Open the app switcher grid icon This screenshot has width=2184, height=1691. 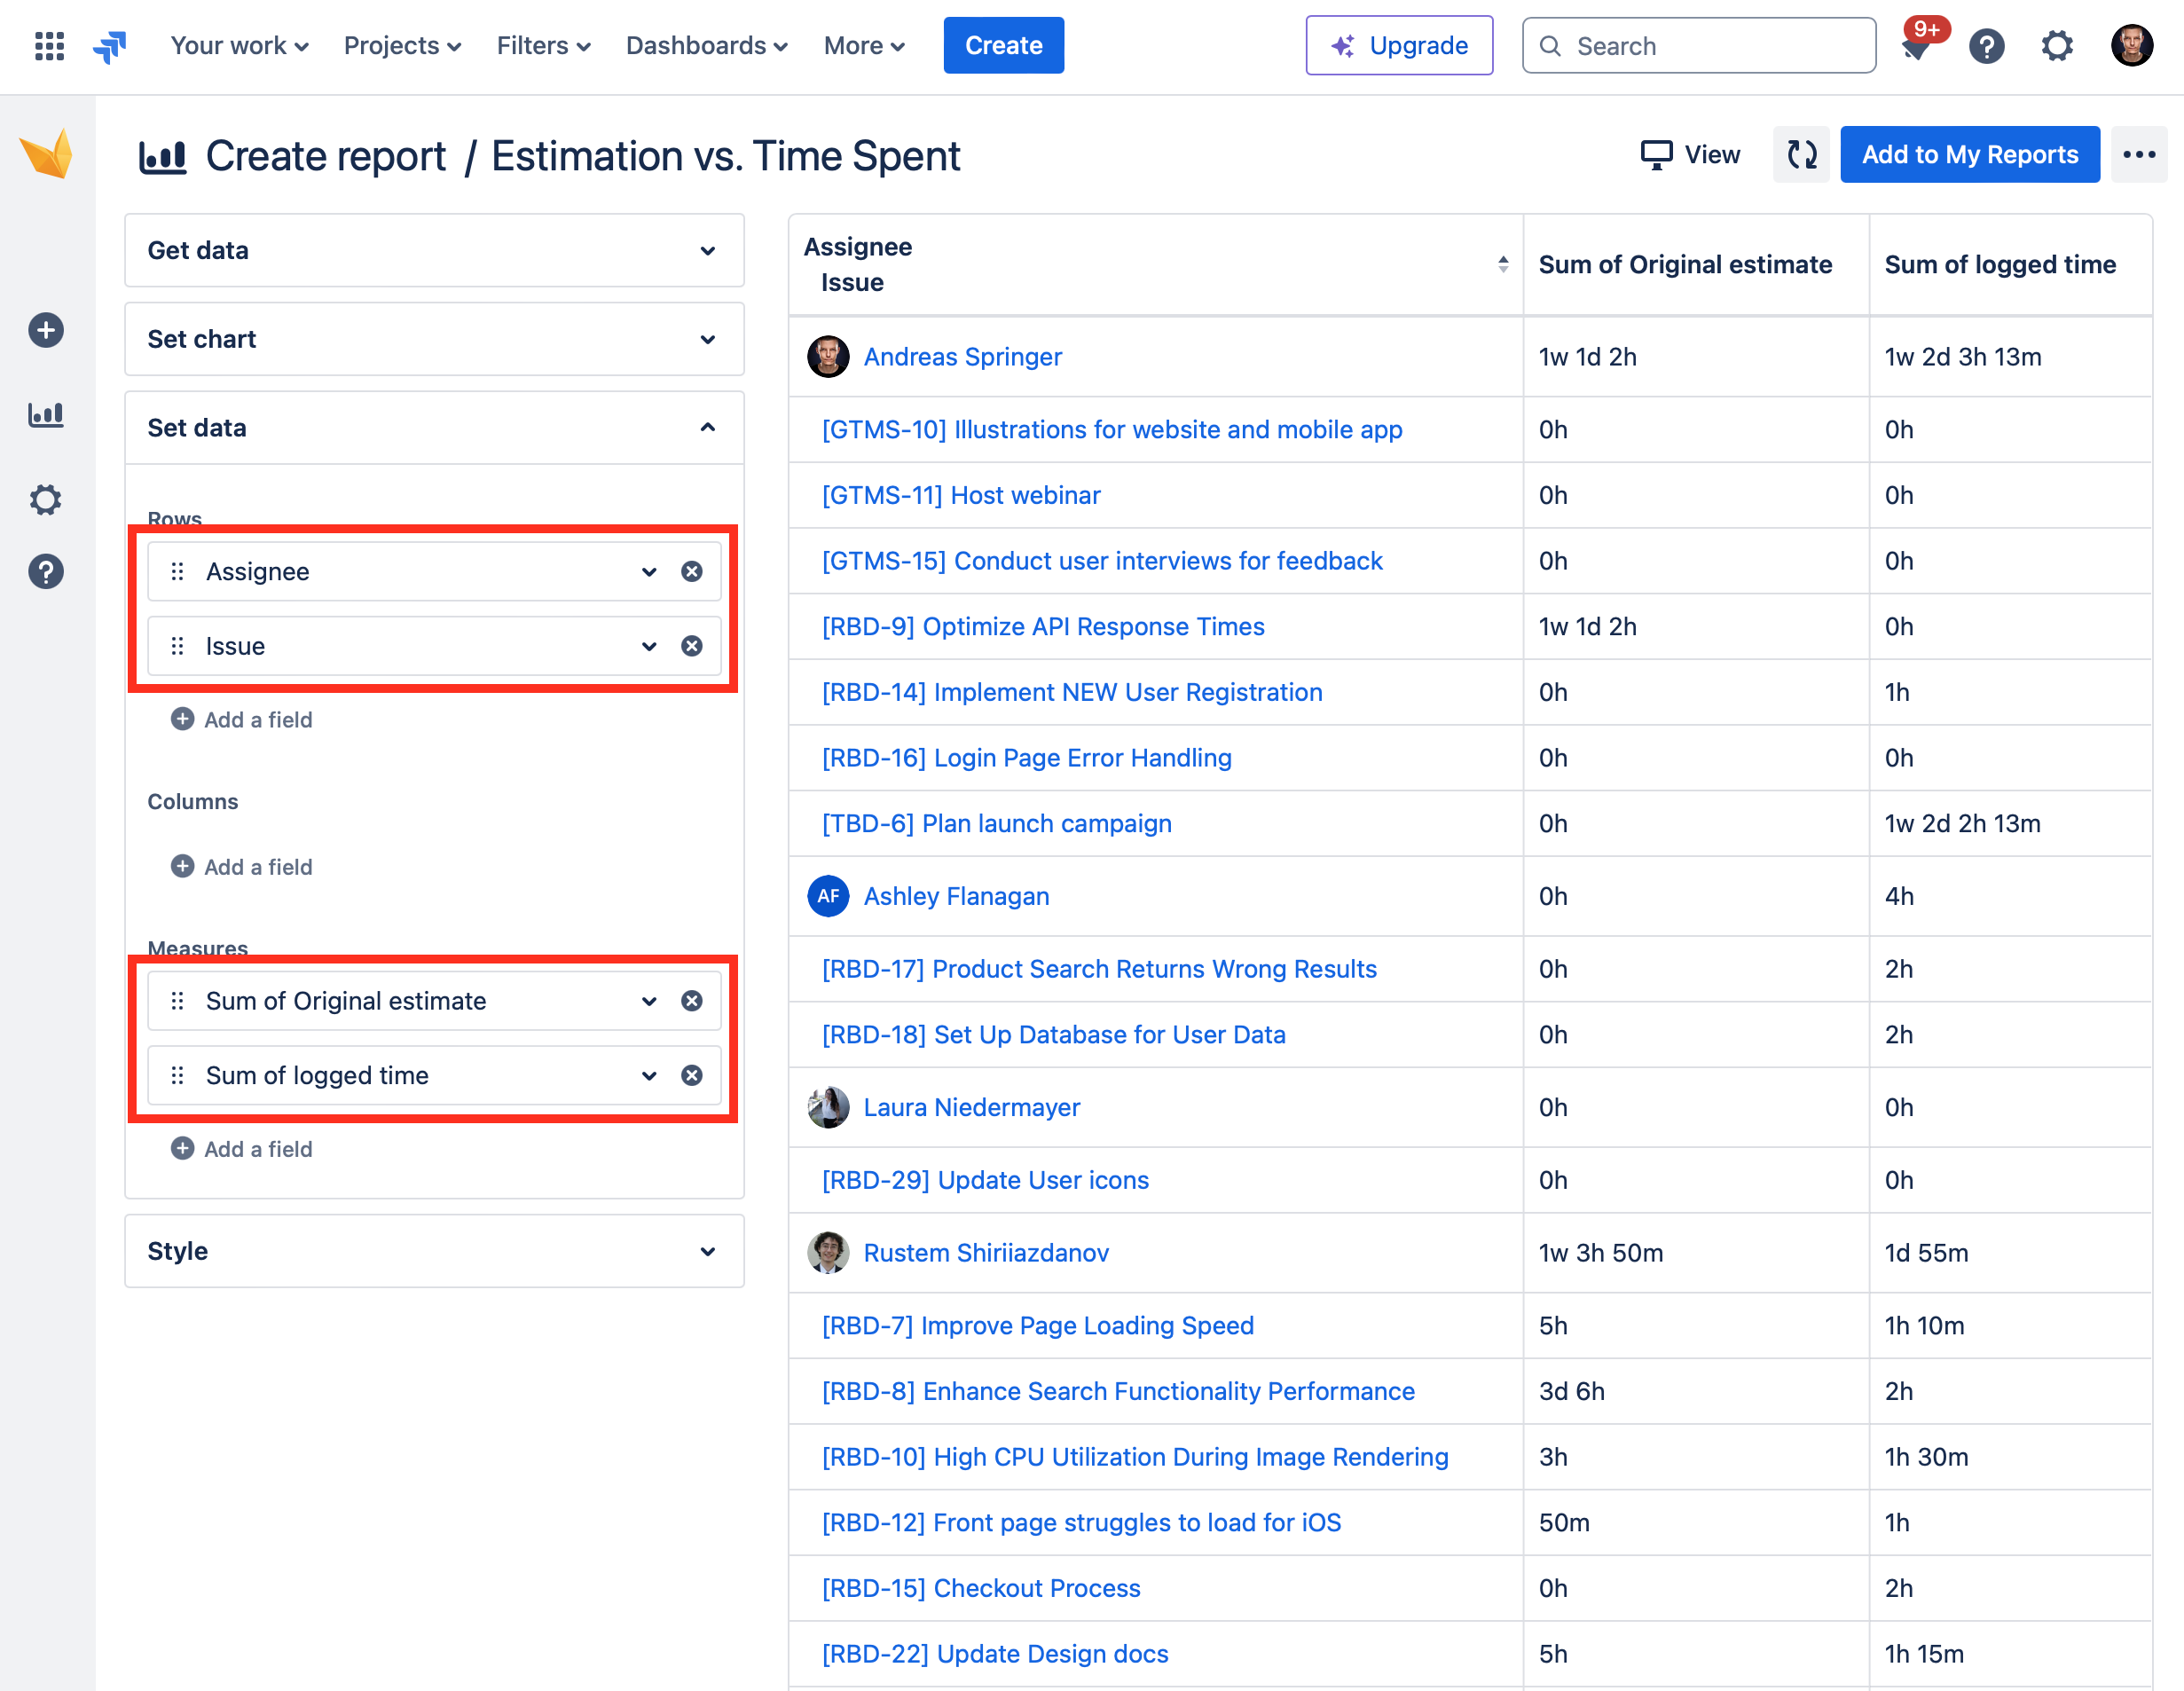click(49, 45)
